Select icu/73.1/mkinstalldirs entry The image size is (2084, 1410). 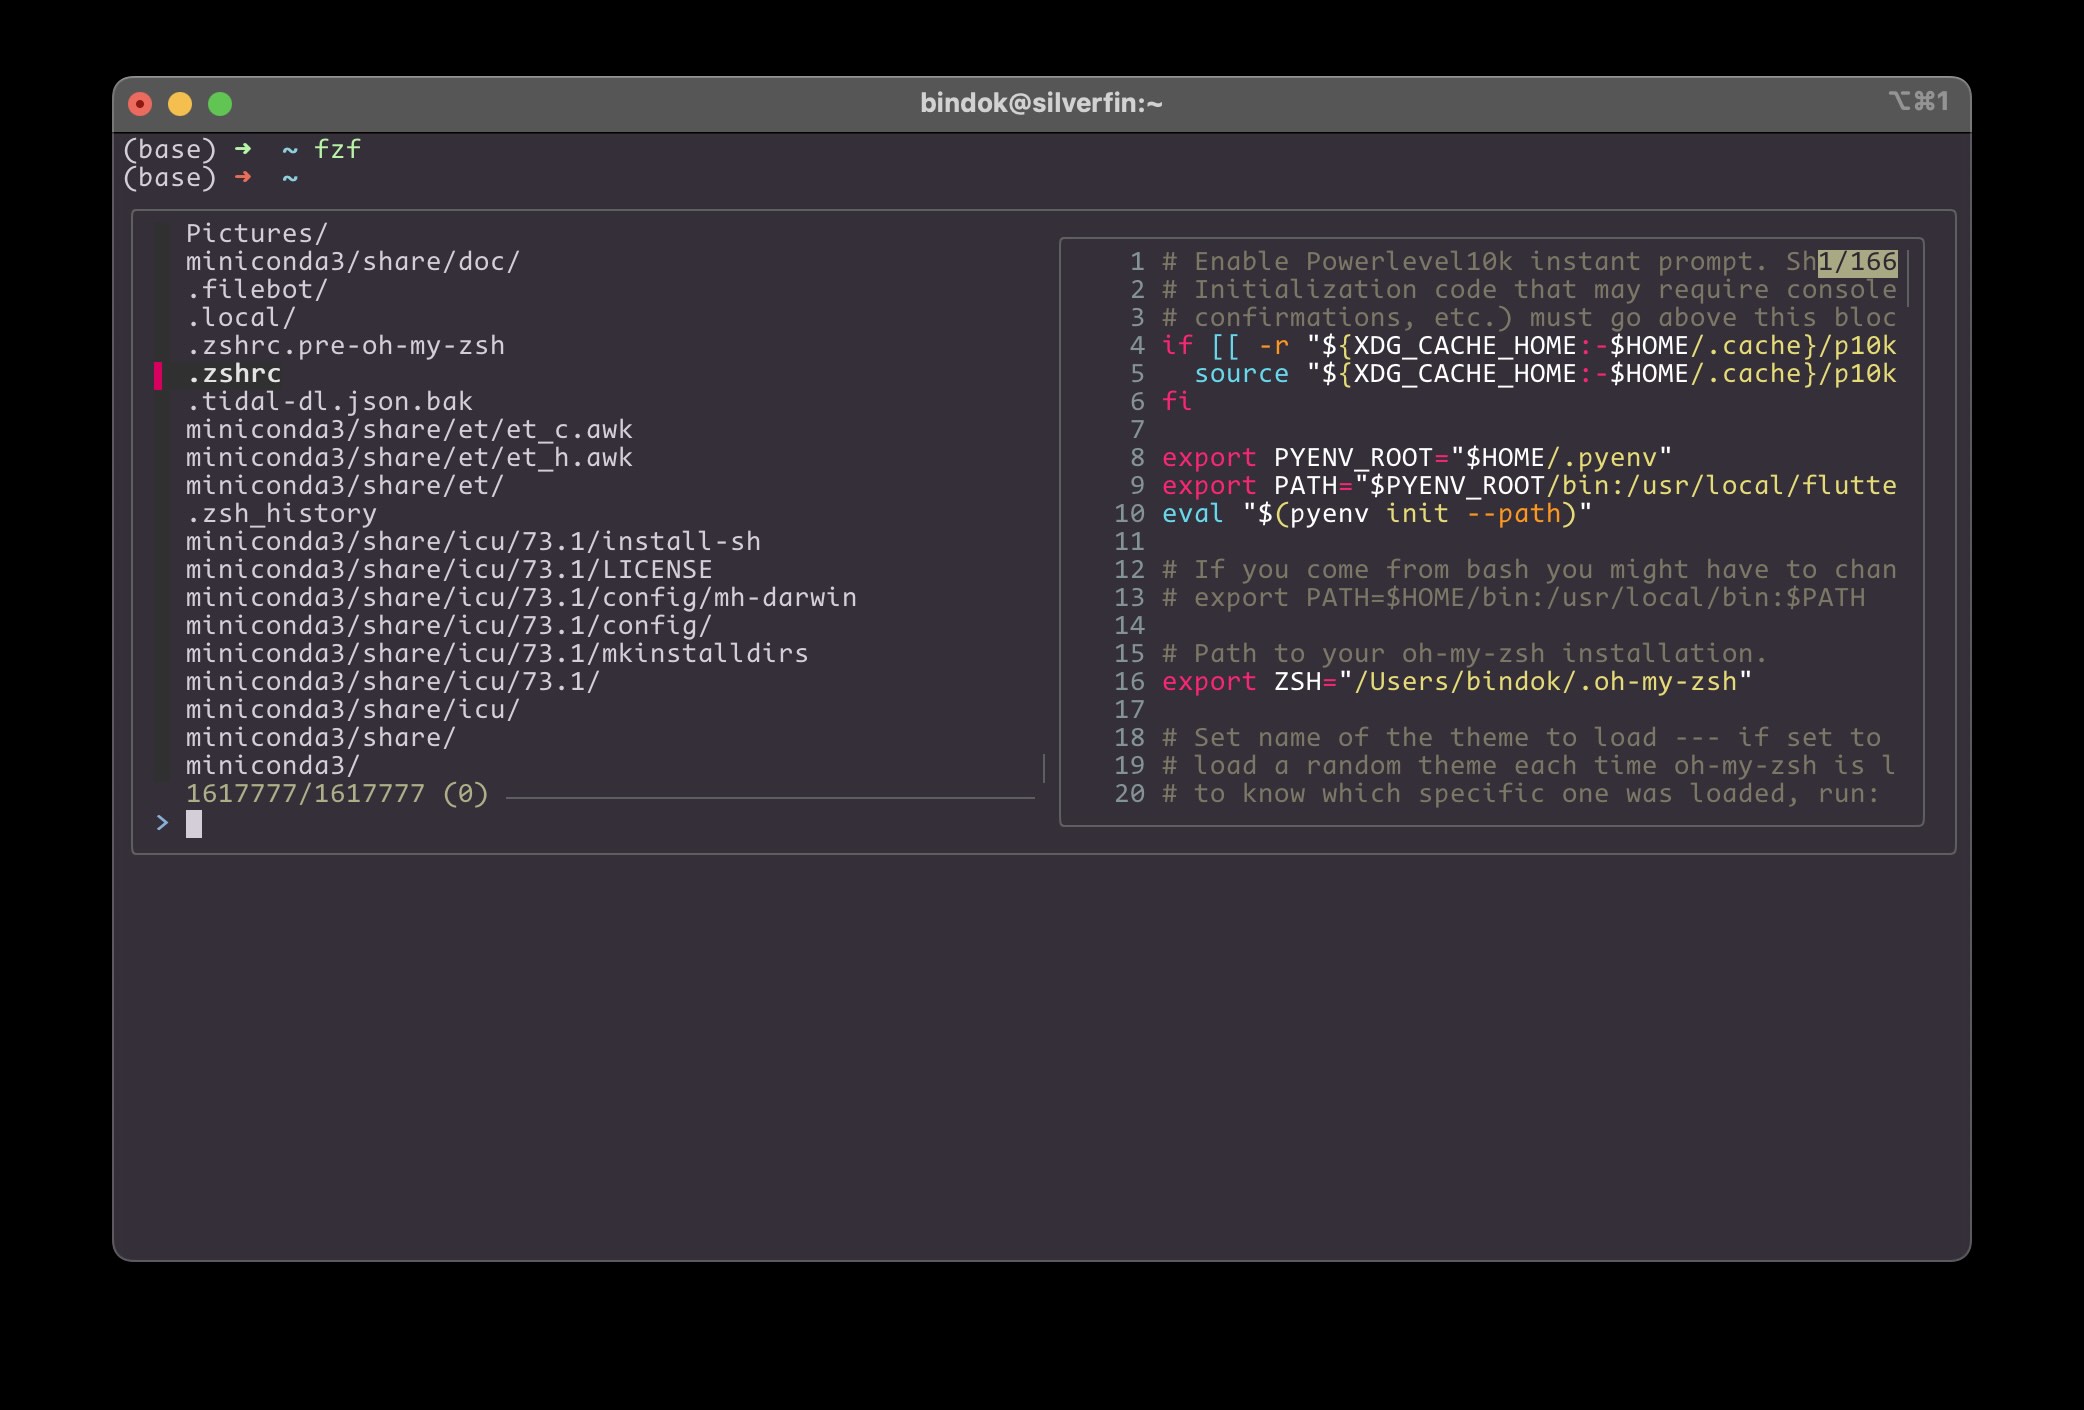click(497, 653)
